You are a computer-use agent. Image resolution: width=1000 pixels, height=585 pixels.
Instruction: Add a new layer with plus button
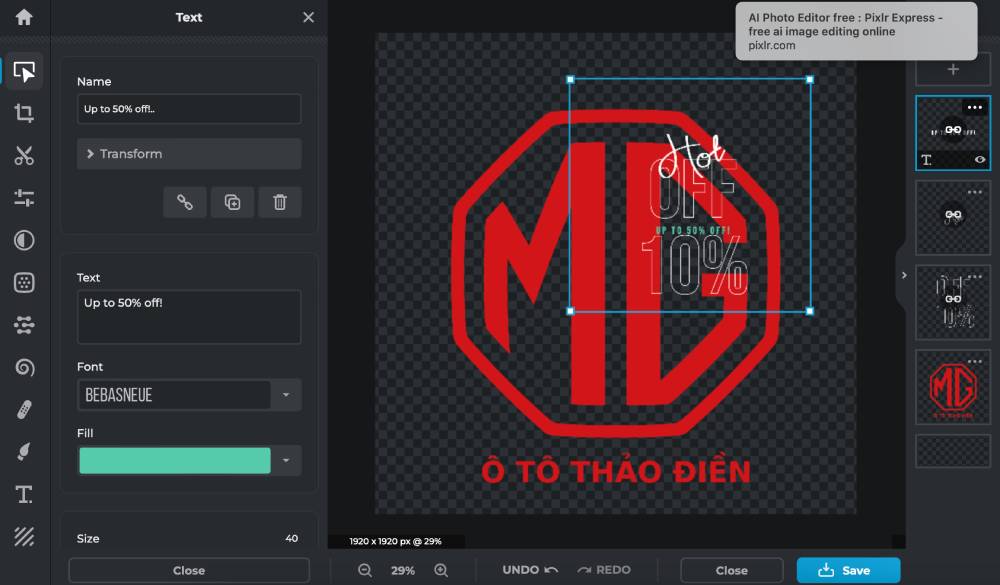tap(953, 70)
